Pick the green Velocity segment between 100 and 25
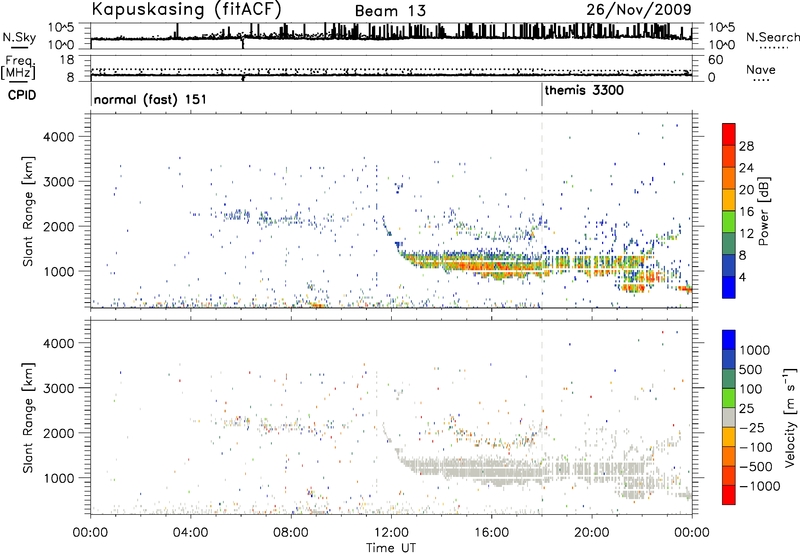This screenshot has width=800, height=554. [729, 398]
